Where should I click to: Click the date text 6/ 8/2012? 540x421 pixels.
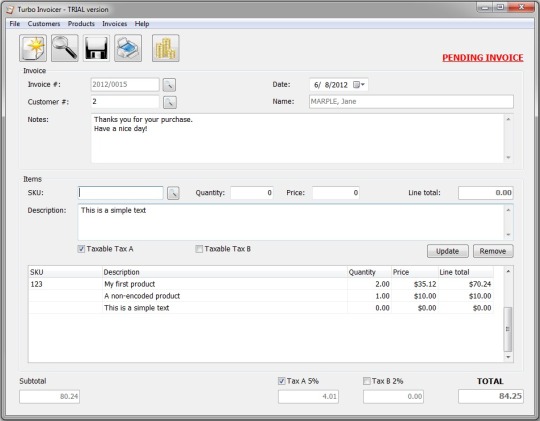pyautogui.click(x=331, y=85)
